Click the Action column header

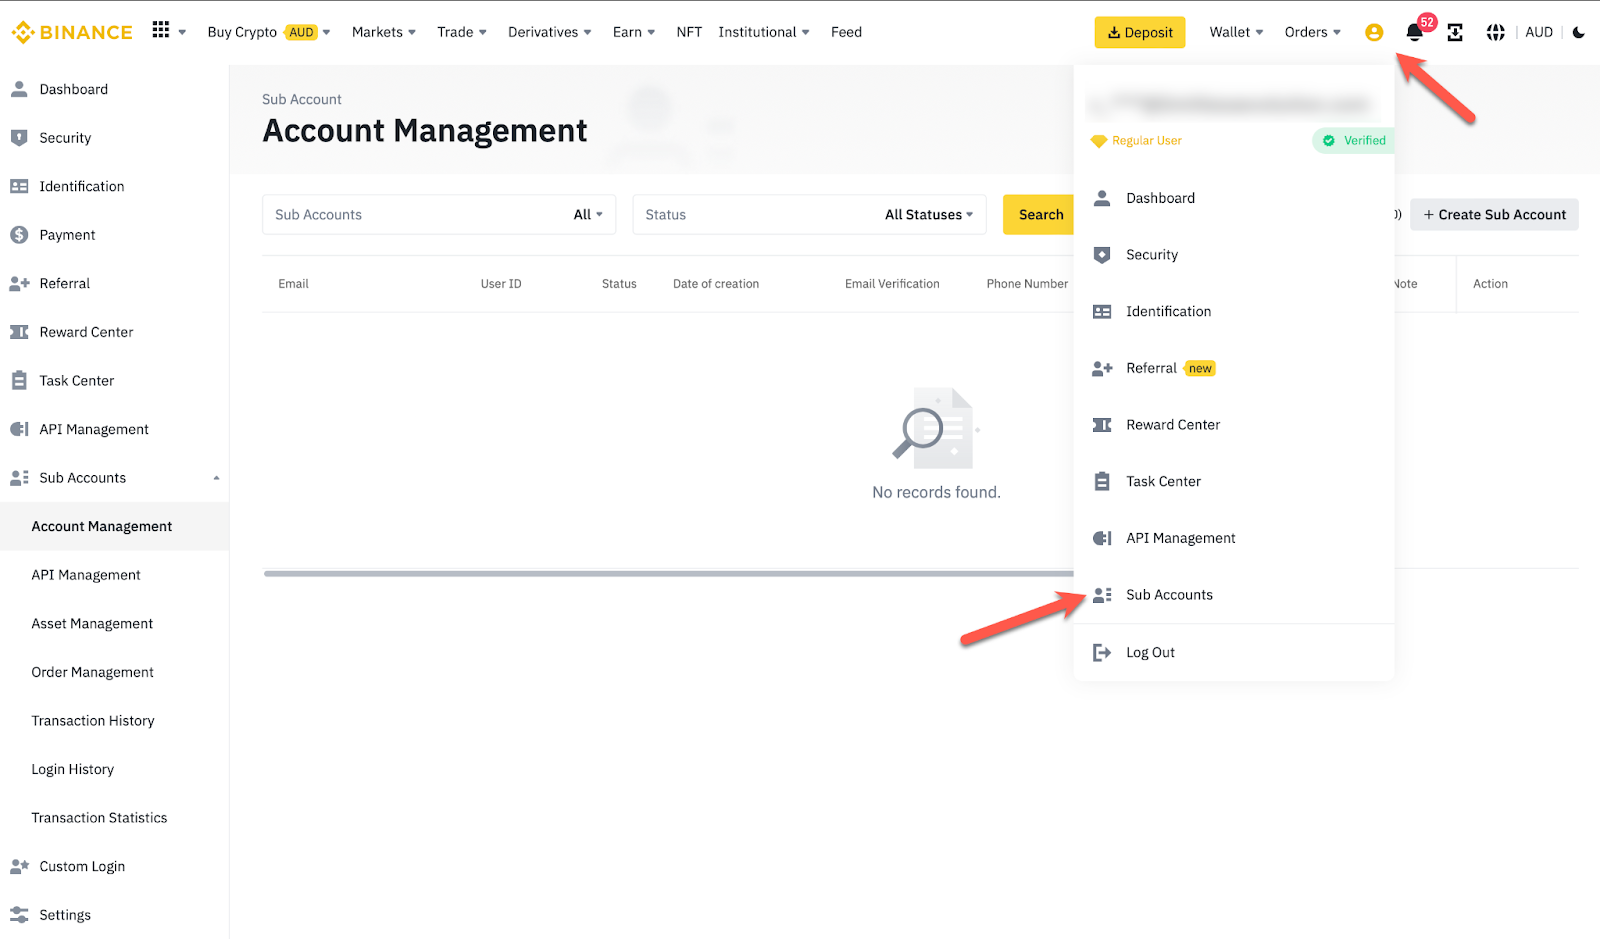pyautogui.click(x=1490, y=284)
